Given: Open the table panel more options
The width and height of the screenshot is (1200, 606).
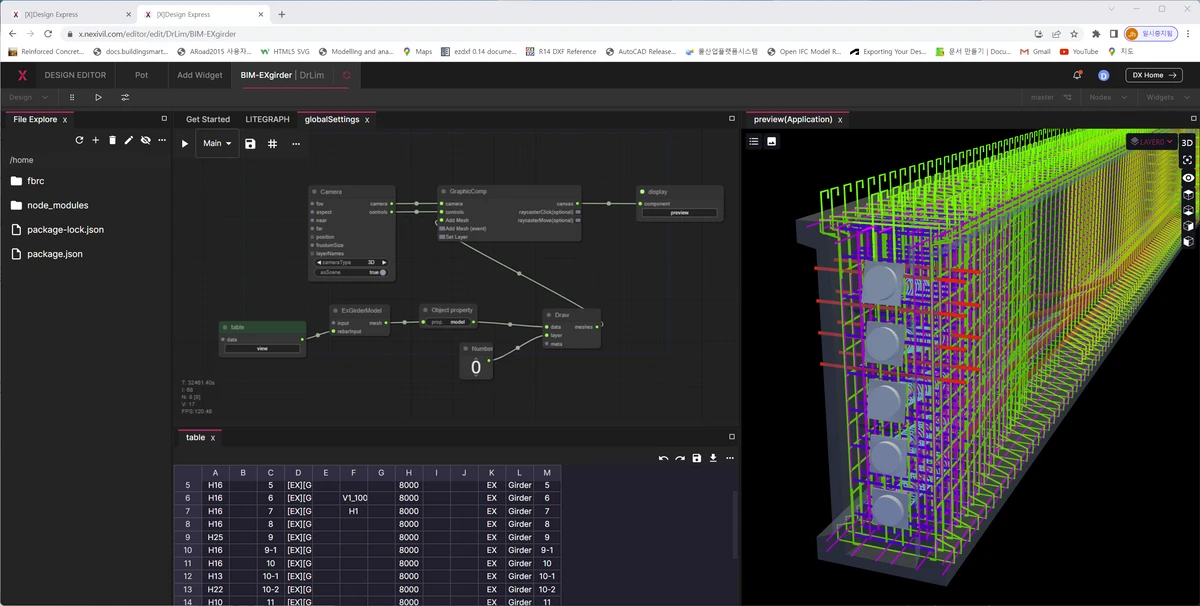Looking at the screenshot, I should pyautogui.click(x=730, y=458).
